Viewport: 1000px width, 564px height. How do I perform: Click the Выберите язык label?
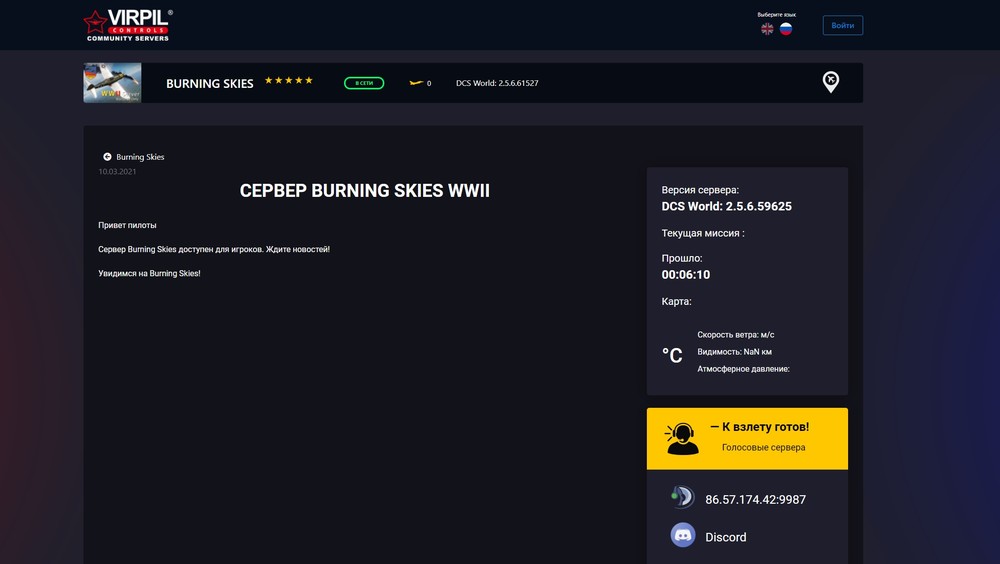pyautogui.click(x=777, y=15)
